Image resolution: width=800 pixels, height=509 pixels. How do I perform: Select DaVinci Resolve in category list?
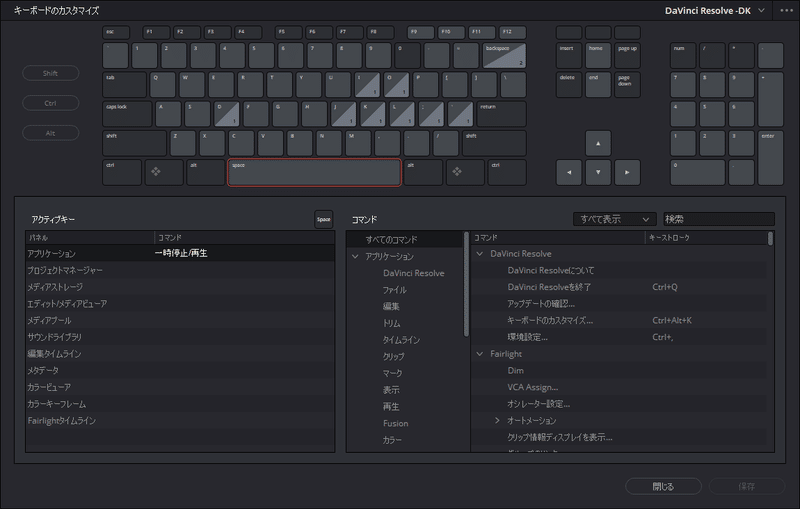point(413,273)
